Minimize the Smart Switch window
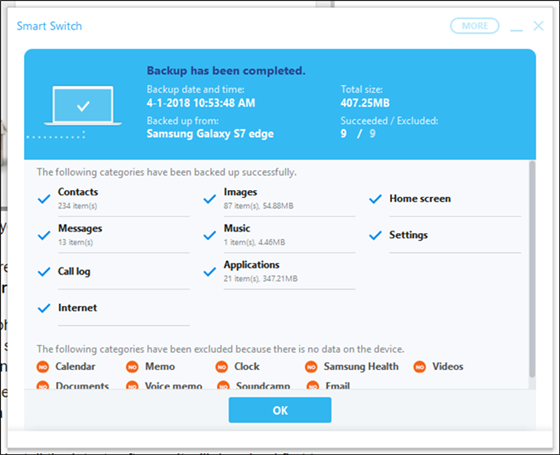Image resolution: width=560 pixels, height=455 pixels. pos(516,29)
